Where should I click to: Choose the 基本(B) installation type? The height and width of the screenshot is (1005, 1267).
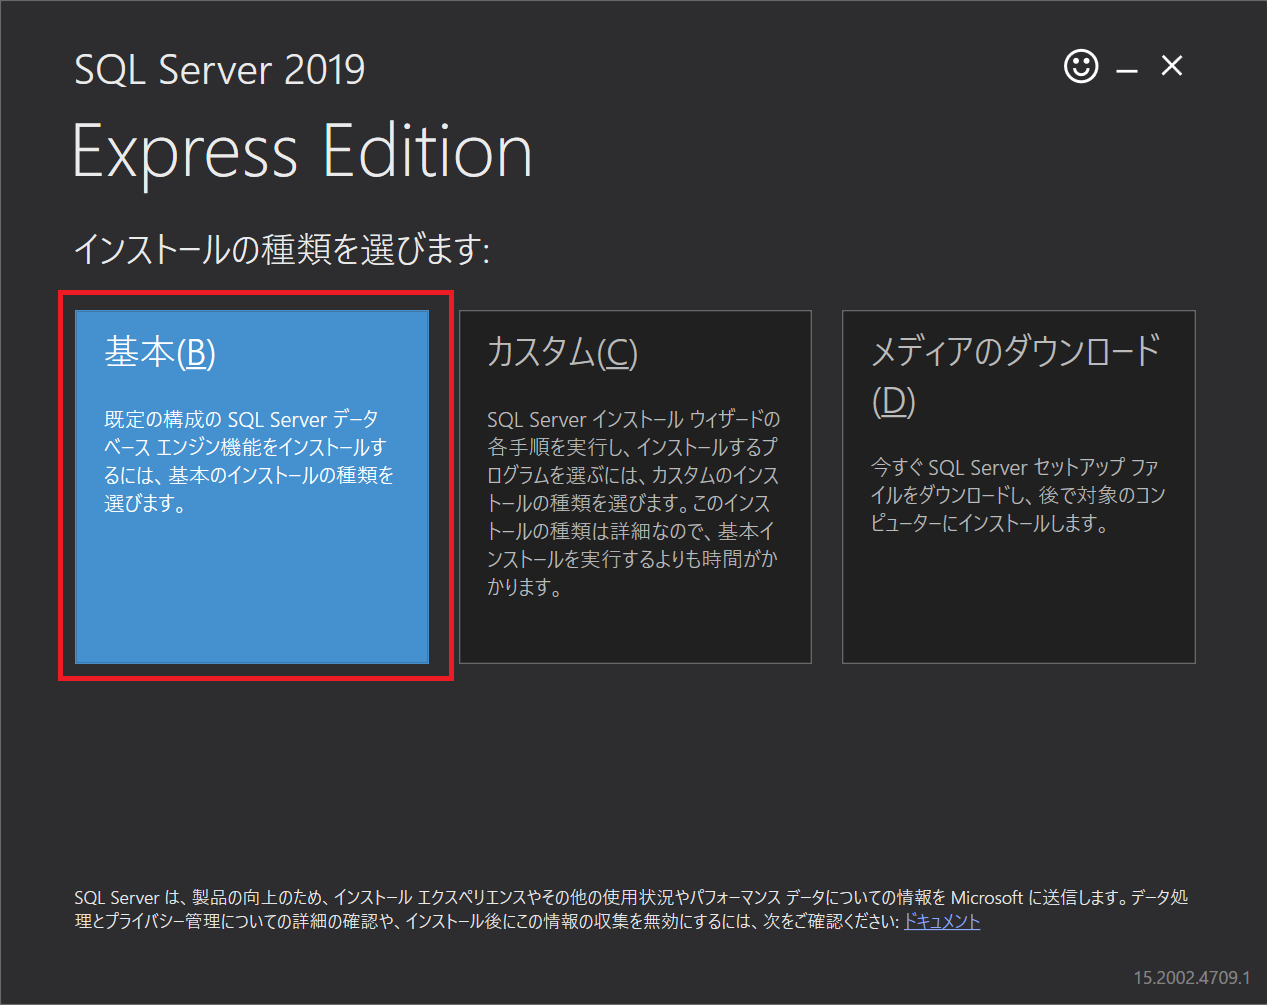pos(252,486)
